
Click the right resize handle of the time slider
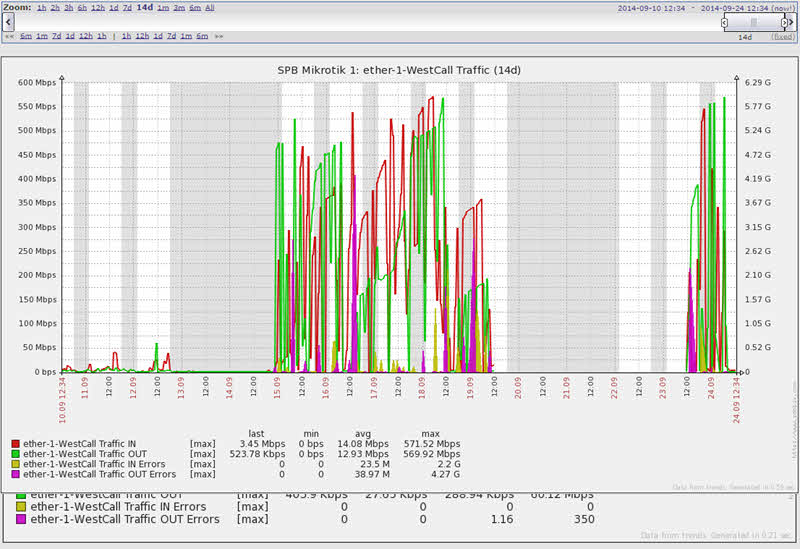click(x=784, y=21)
